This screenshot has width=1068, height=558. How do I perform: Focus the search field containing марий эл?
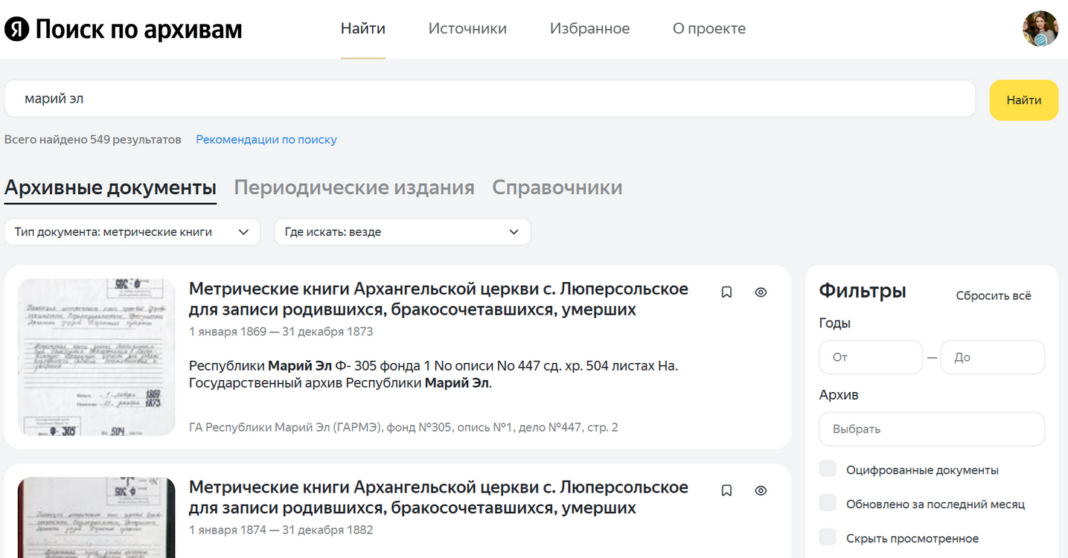490,99
